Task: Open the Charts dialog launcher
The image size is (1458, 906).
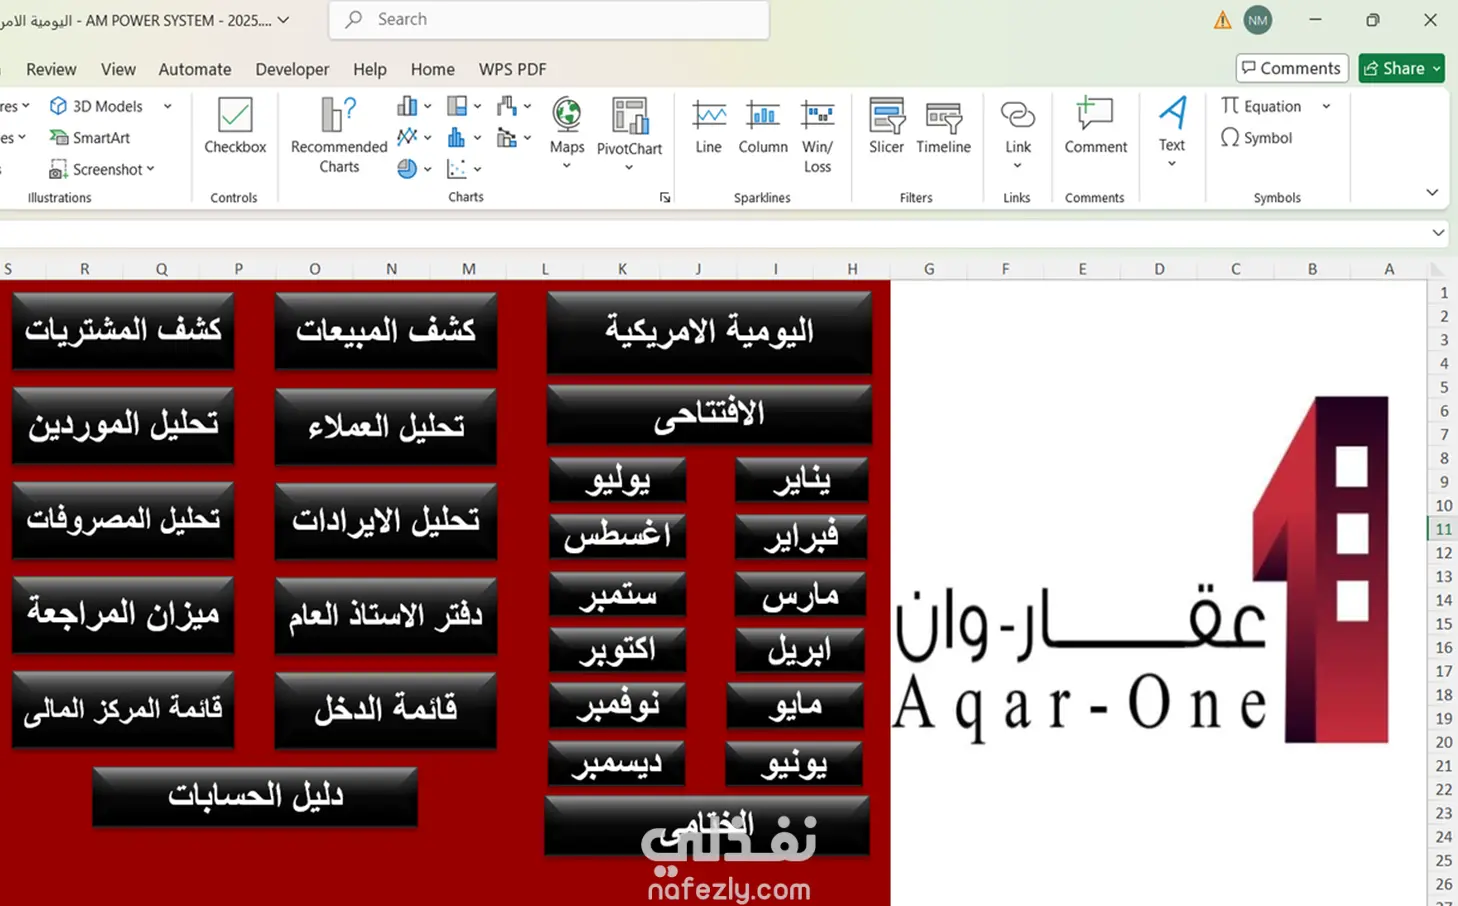Action: (665, 198)
